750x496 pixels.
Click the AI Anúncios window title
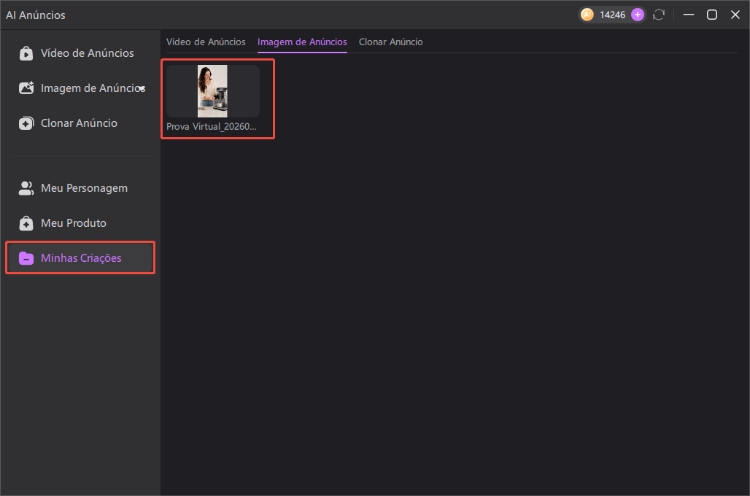[35, 15]
